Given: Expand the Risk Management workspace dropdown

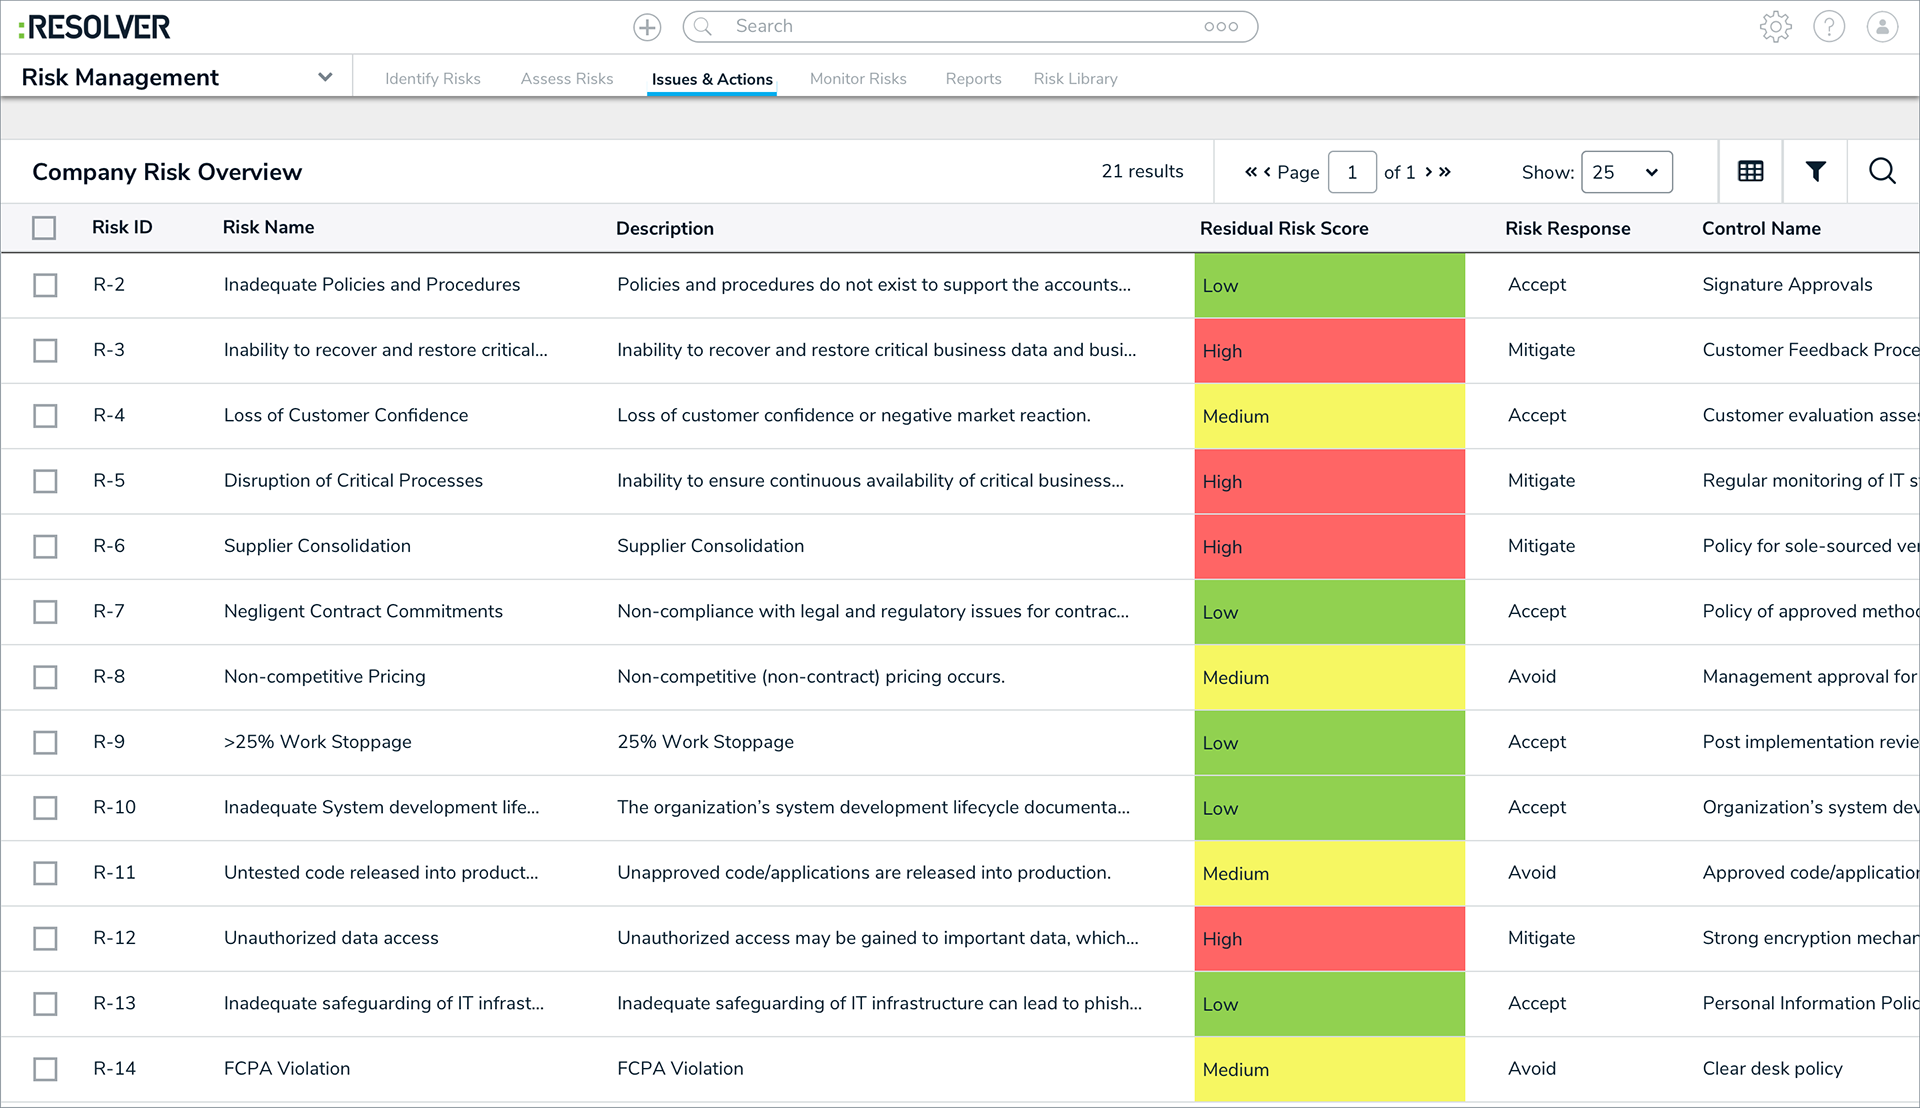Looking at the screenshot, I should (x=324, y=76).
